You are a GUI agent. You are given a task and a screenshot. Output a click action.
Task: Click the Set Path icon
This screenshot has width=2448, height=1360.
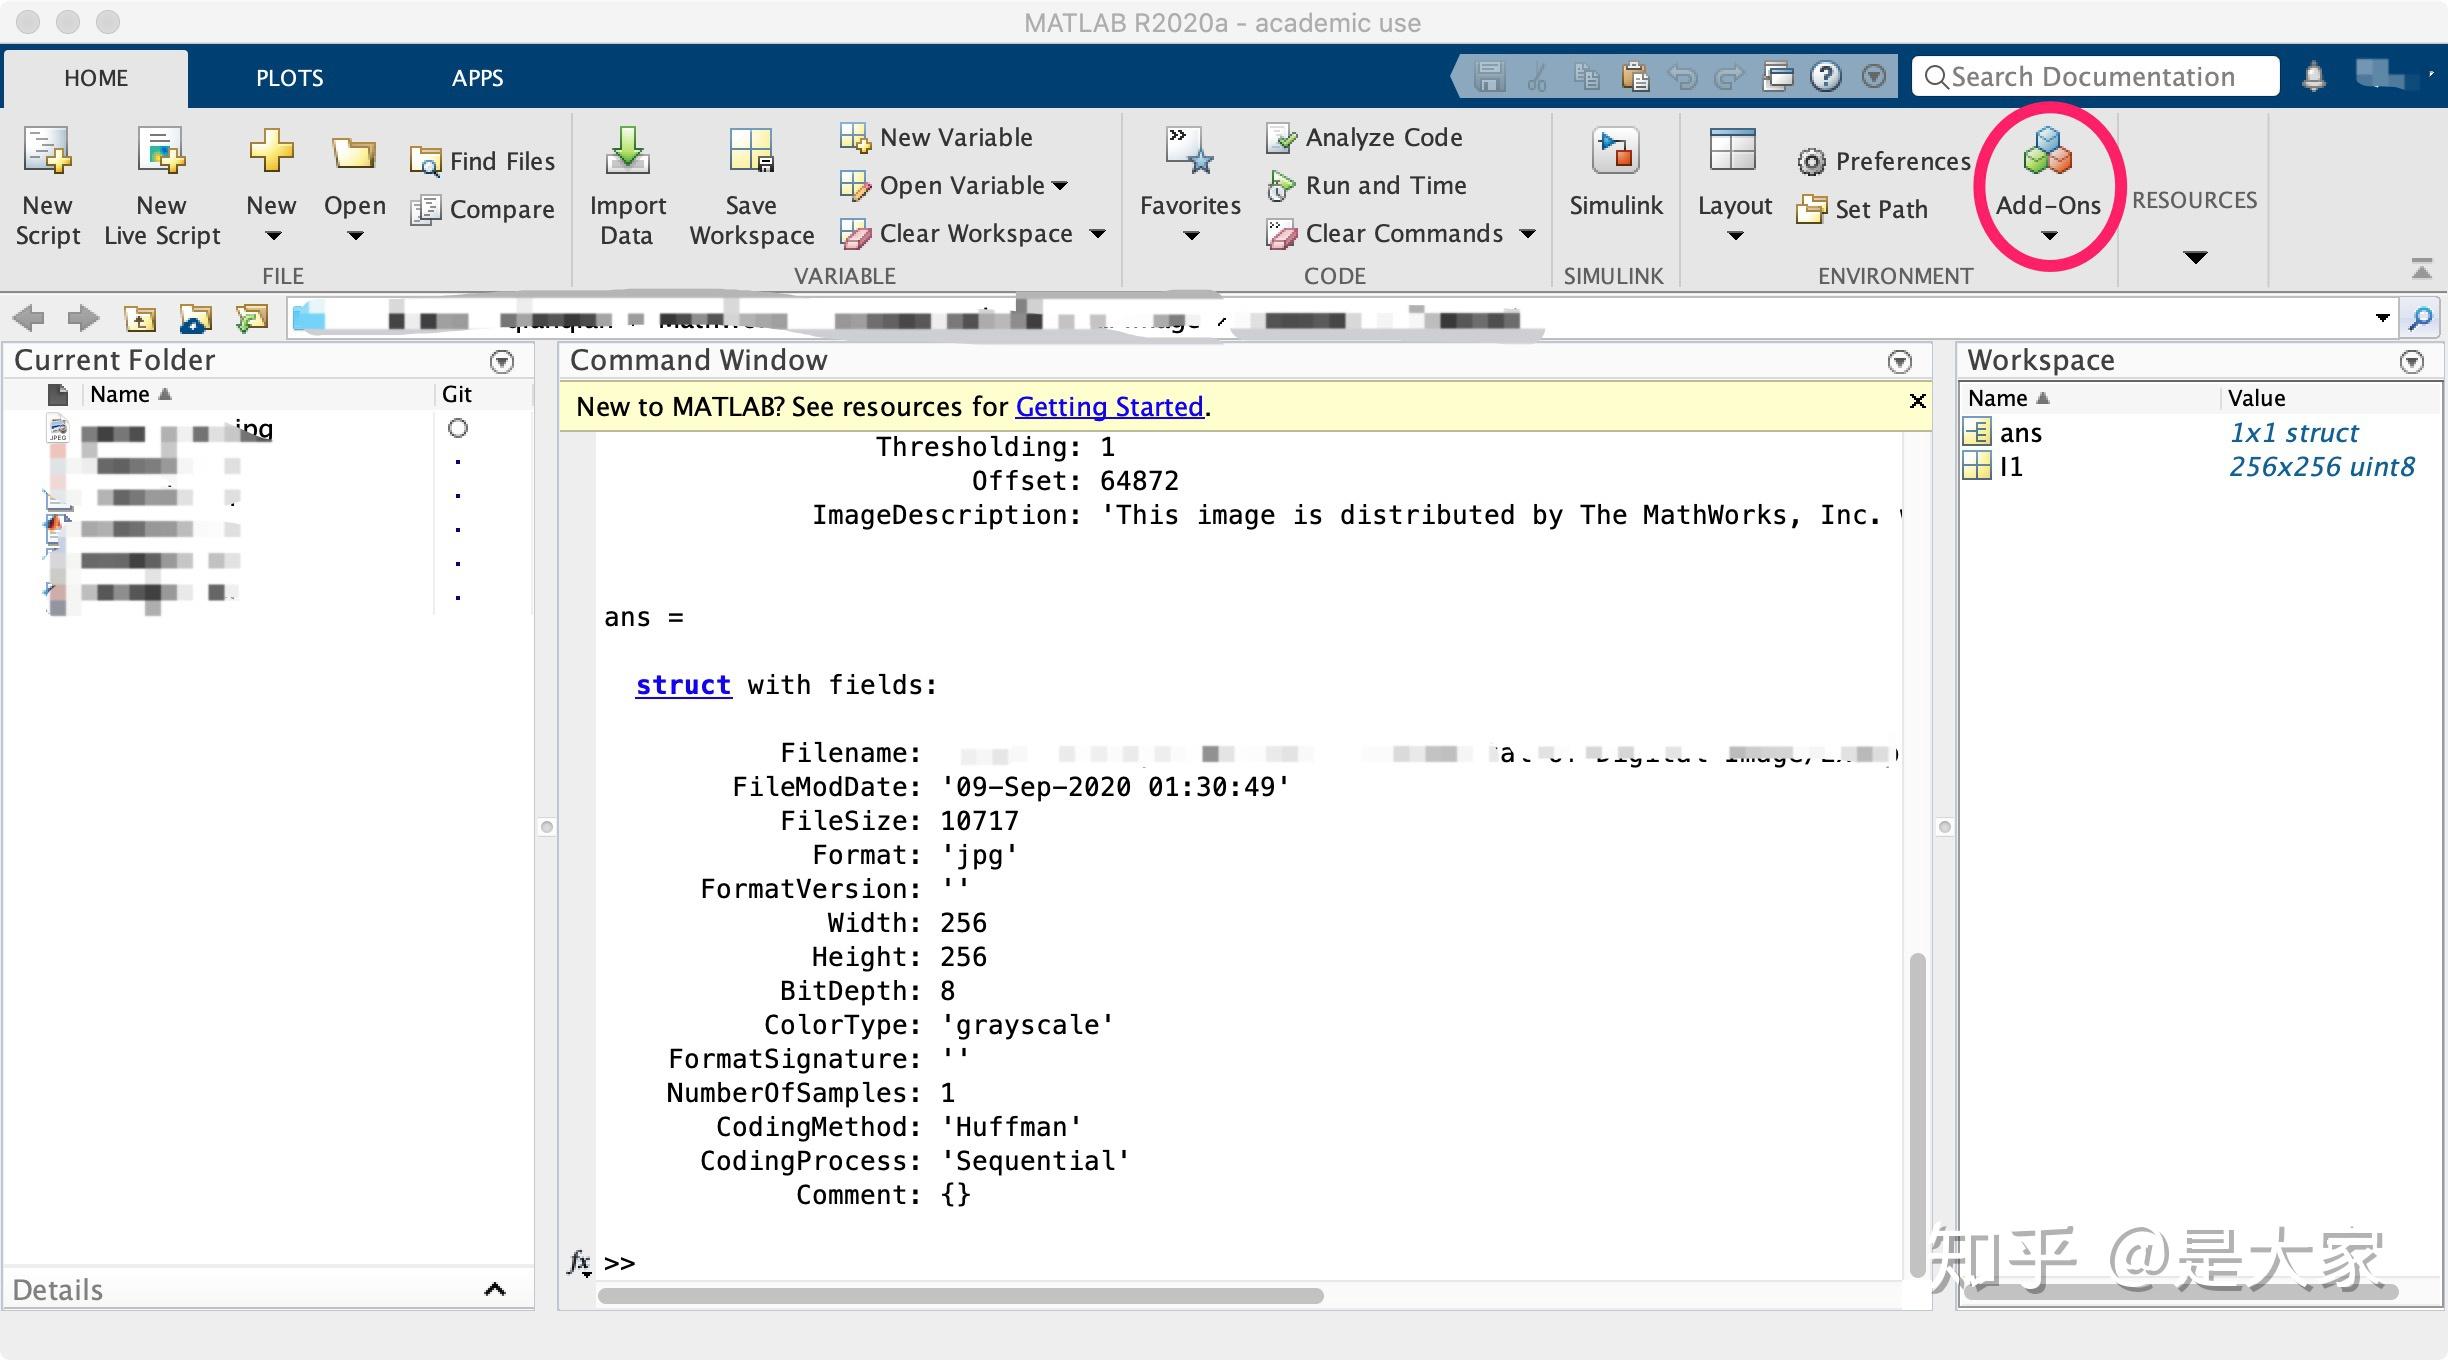point(1811,209)
